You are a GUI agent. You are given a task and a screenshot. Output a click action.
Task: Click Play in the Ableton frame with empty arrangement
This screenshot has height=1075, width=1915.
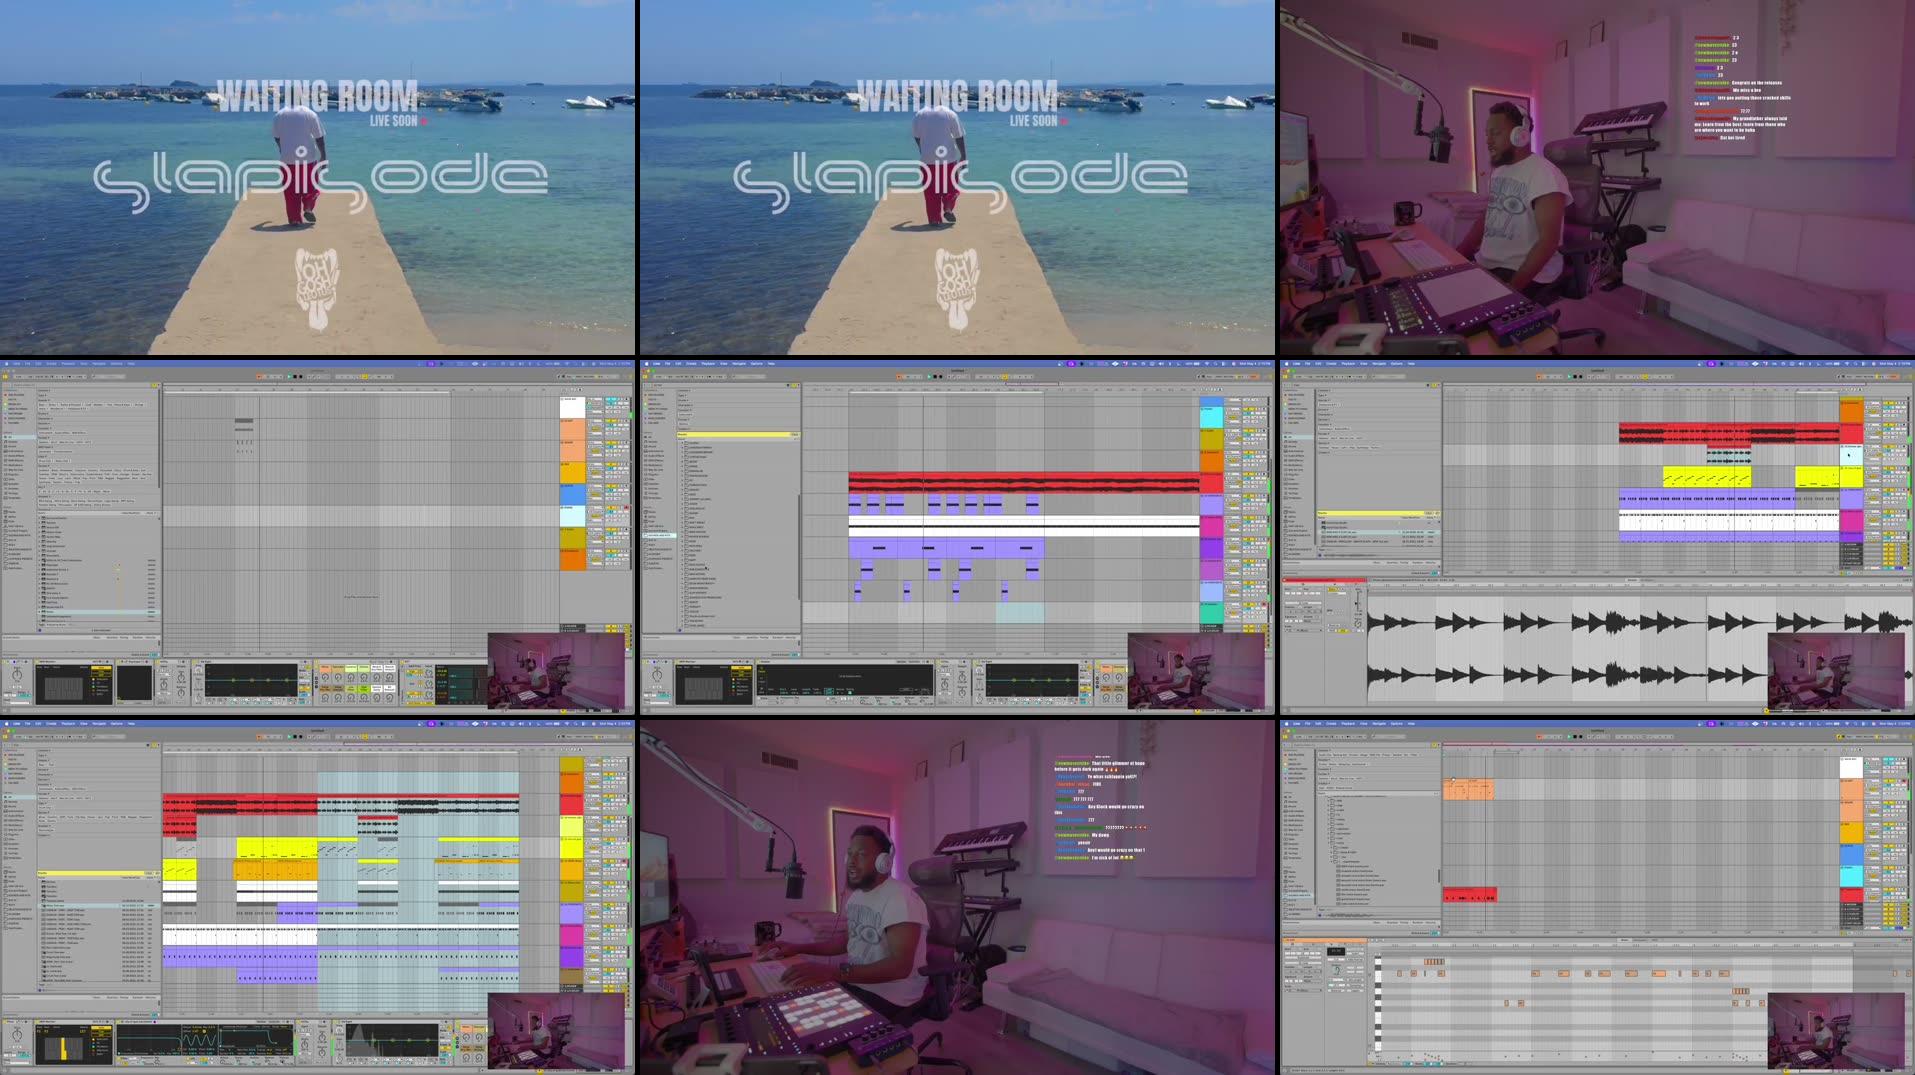[x=289, y=377]
